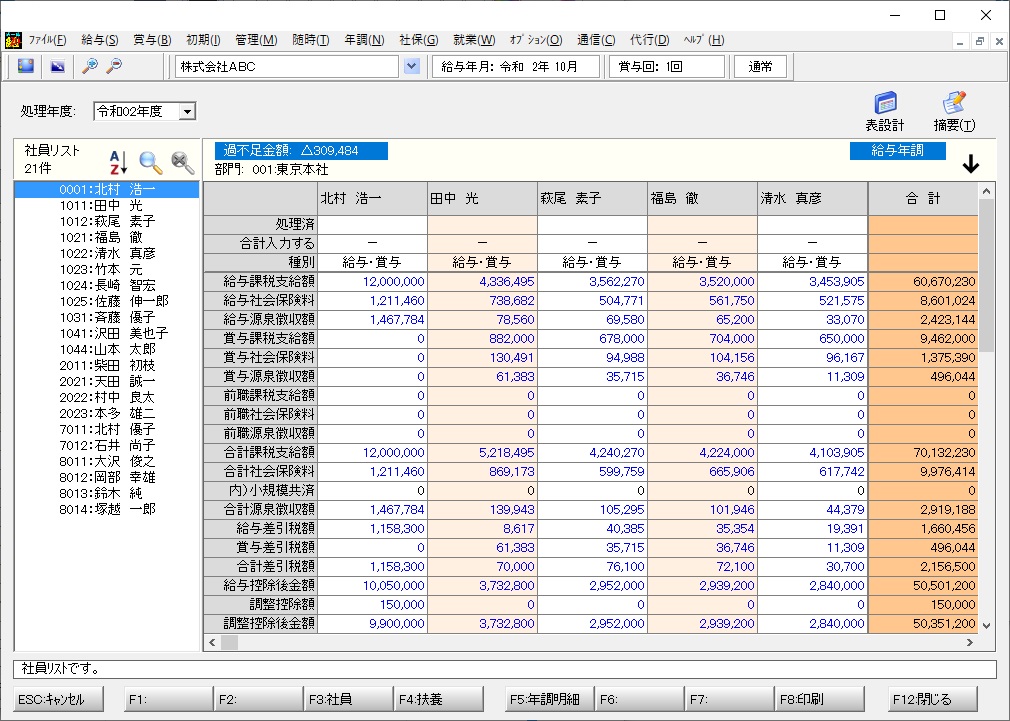The height and width of the screenshot is (721, 1010).
Task: Click the F5:年調明細 button
Action: tap(549, 699)
